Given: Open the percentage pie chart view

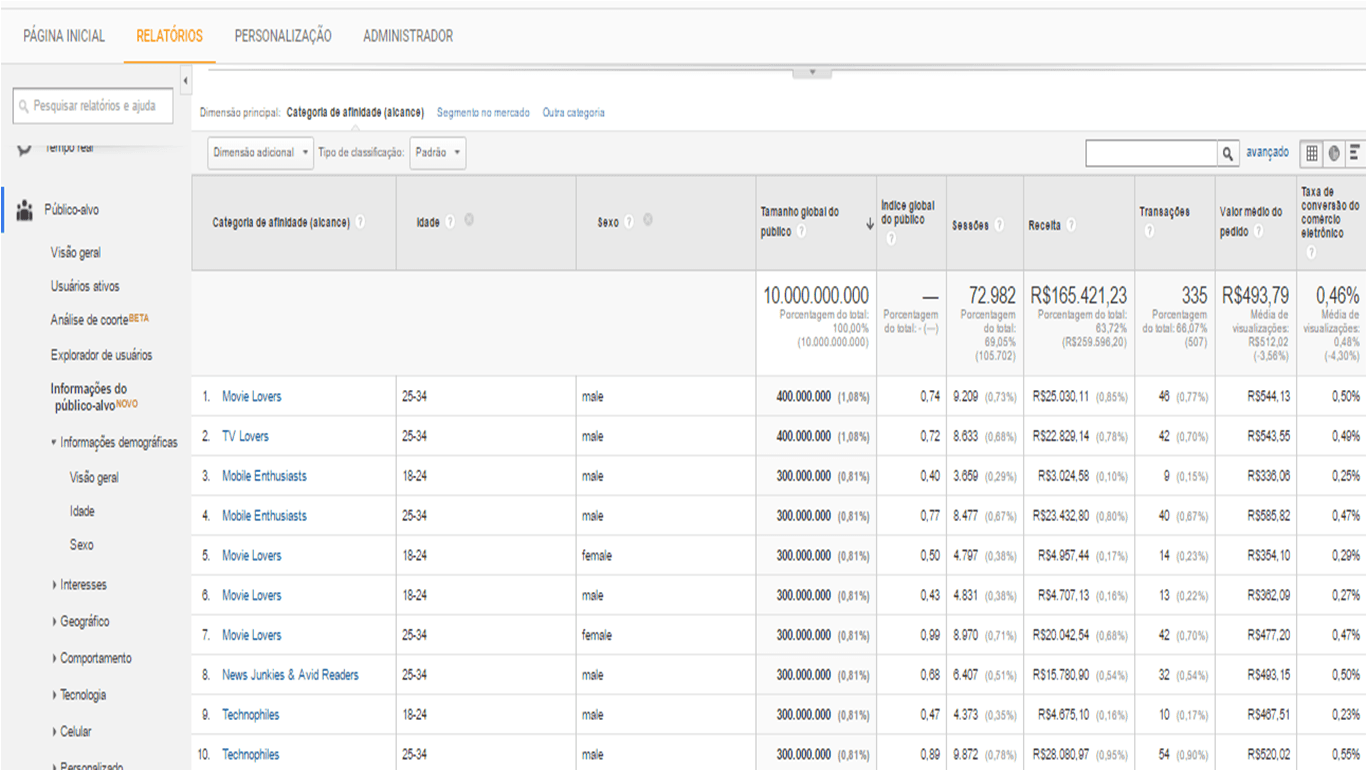Looking at the screenshot, I should pyautogui.click(x=1334, y=152).
